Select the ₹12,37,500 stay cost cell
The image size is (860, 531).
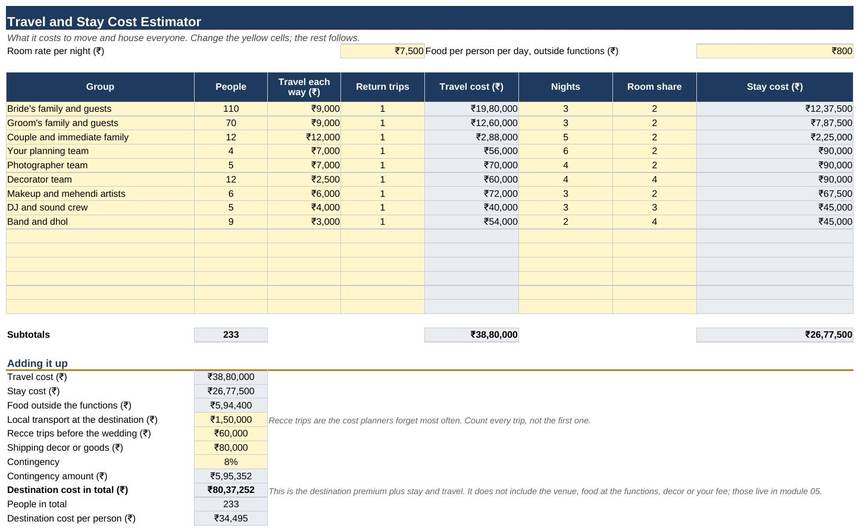coord(774,109)
